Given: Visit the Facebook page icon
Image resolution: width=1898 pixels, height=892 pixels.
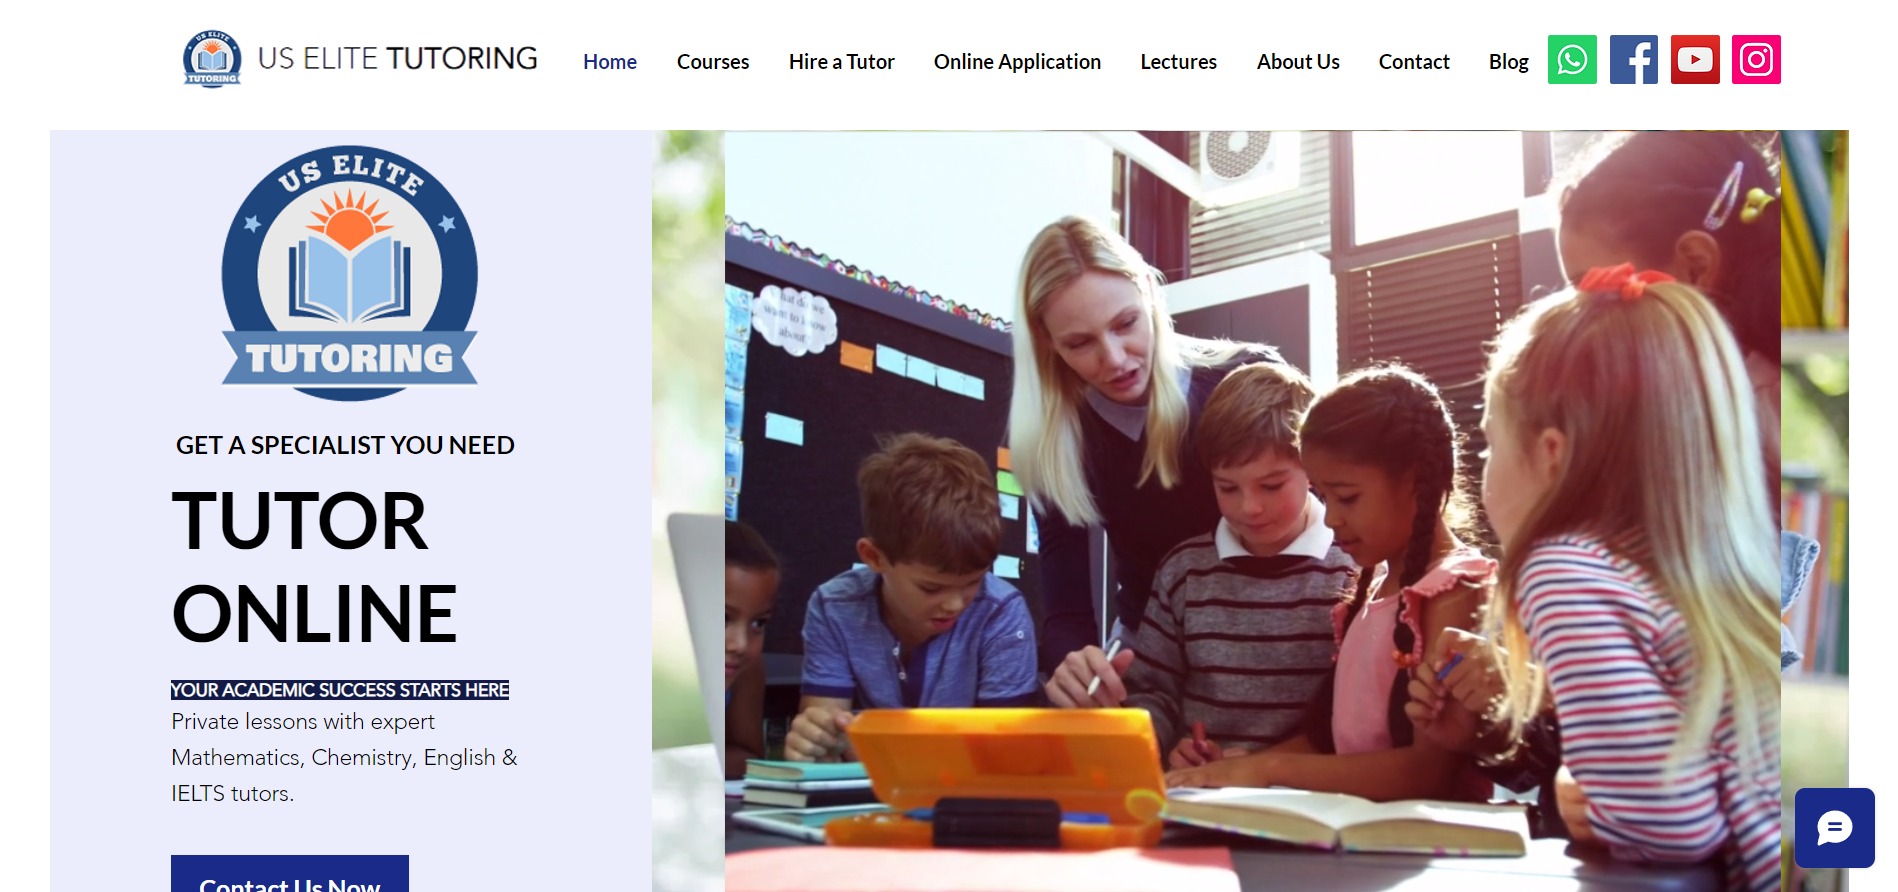Looking at the screenshot, I should pos(1633,60).
